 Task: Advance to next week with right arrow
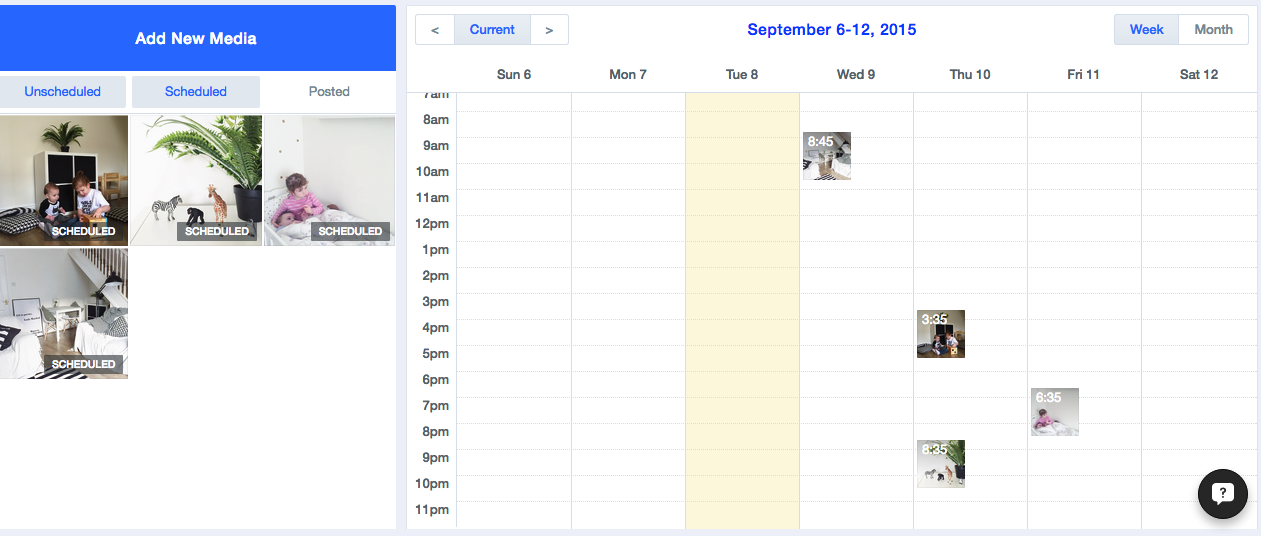tap(549, 30)
